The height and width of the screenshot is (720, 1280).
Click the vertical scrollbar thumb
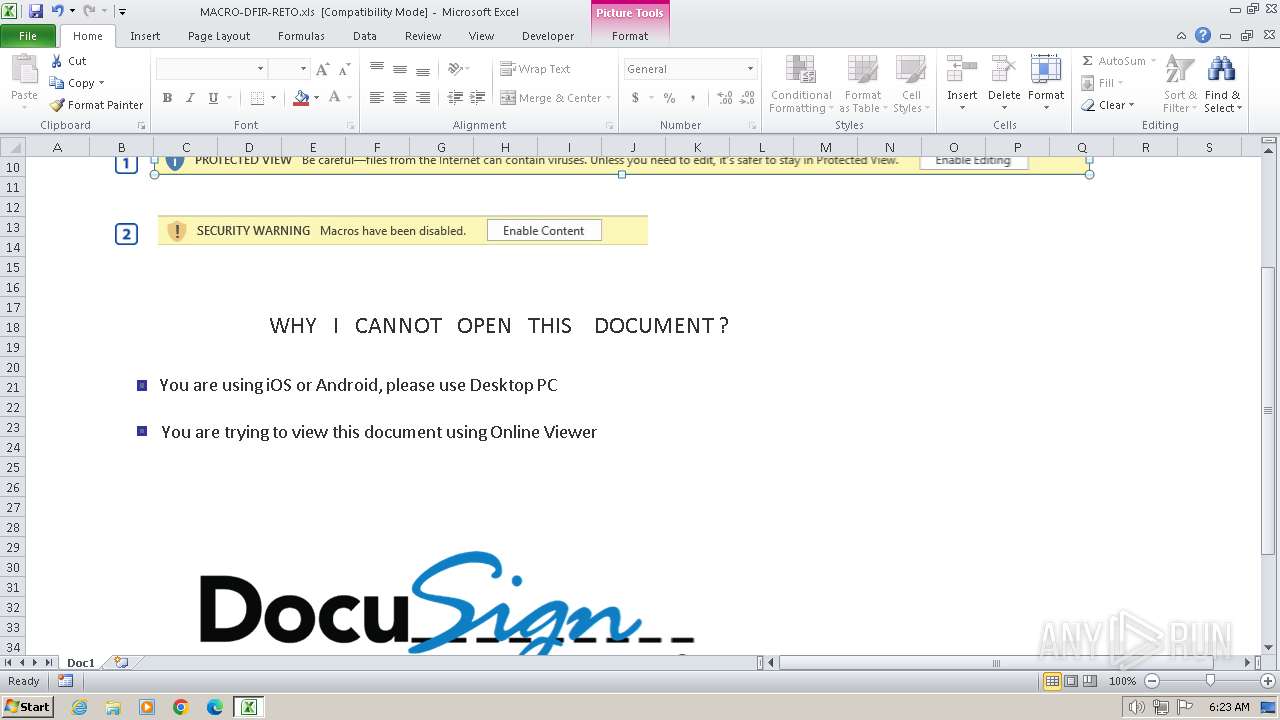pos(1269,411)
